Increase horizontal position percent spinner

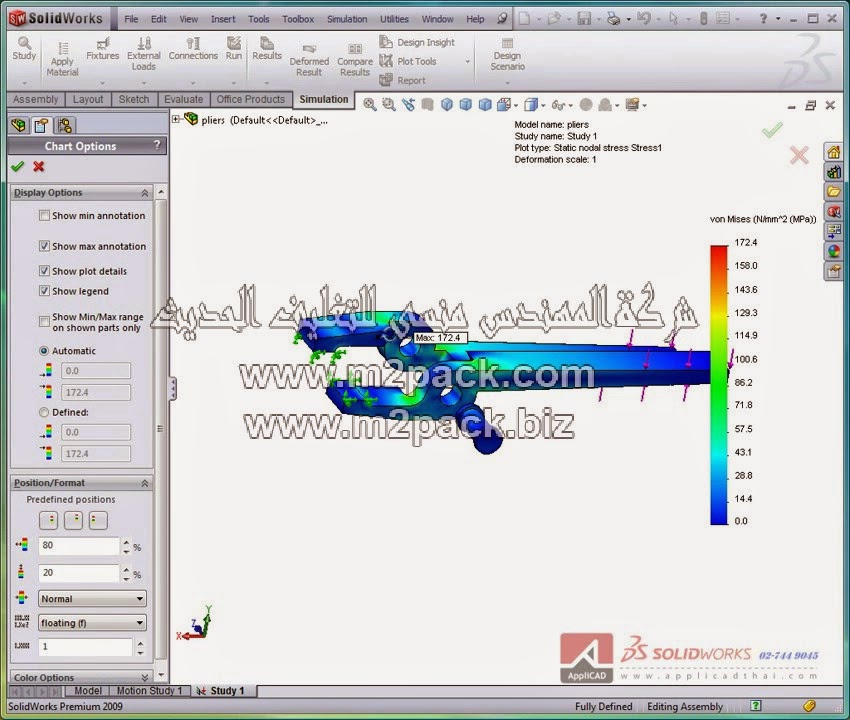pyautogui.click(x=126, y=542)
